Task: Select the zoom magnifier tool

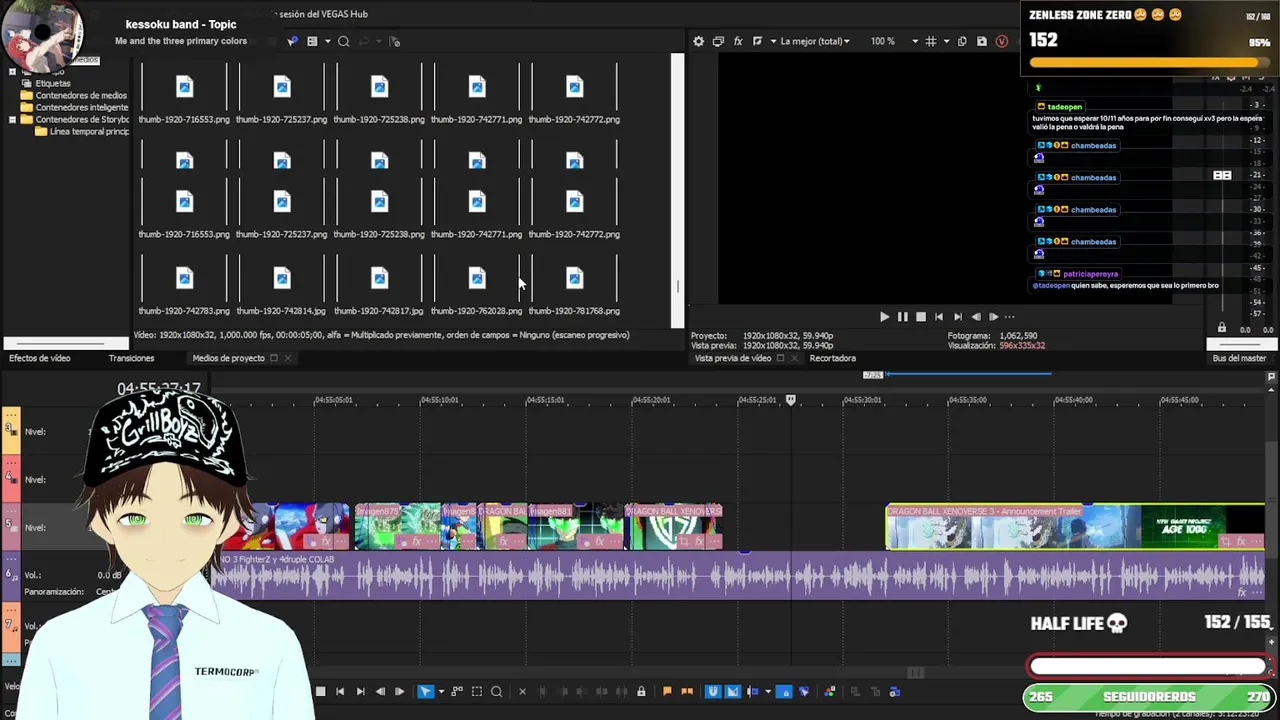Action: [x=496, y=691]
